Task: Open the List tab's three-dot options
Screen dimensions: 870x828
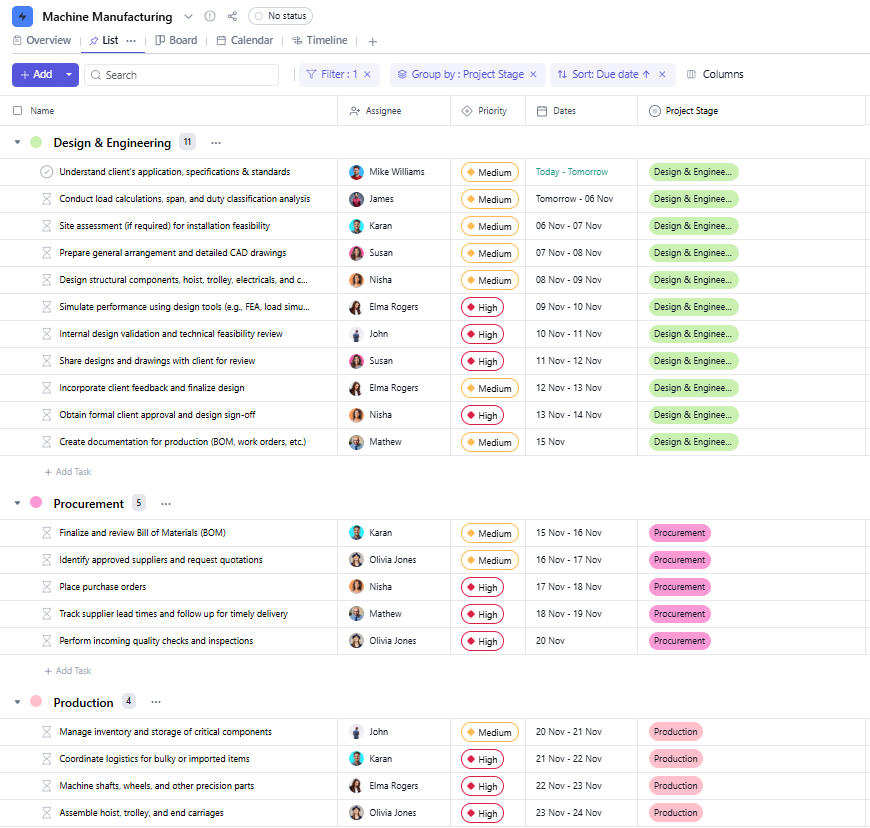Action: 131,41
